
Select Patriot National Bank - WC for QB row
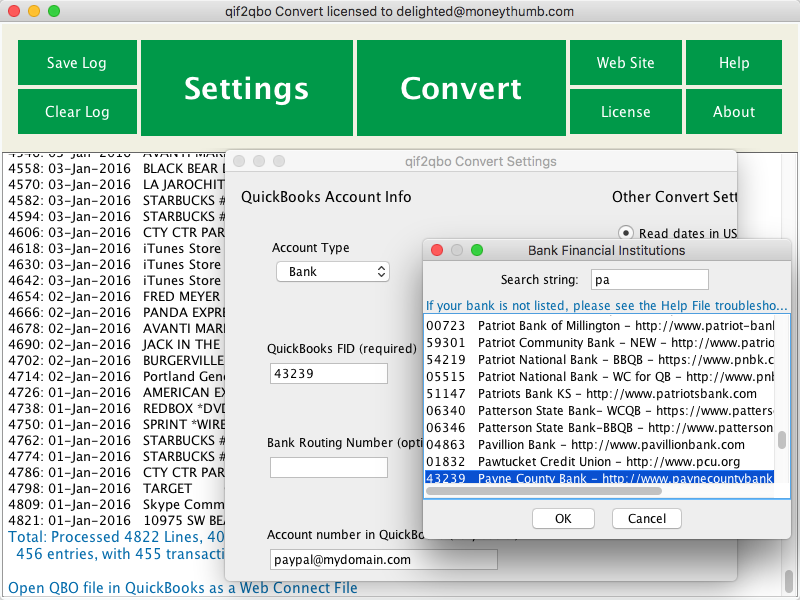(x=599, y=377)
